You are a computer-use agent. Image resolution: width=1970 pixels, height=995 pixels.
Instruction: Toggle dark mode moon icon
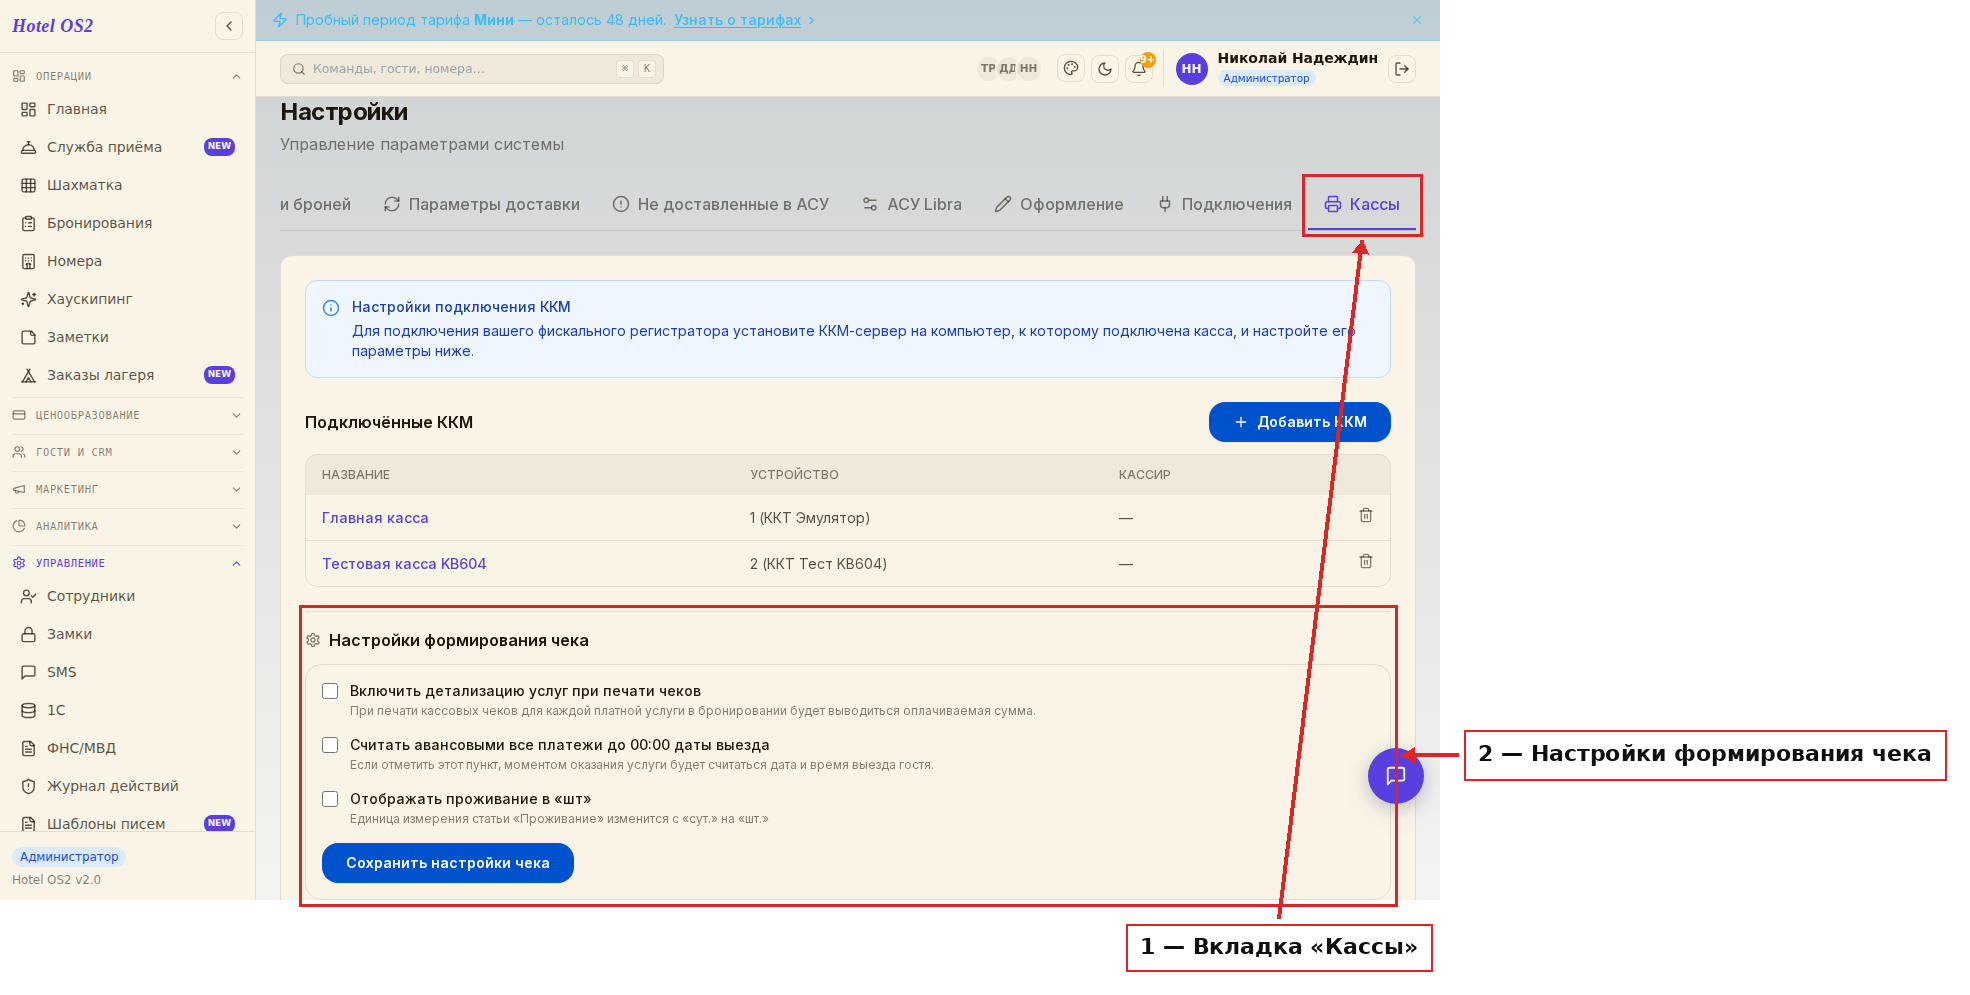pyautogui.click(x=1105, y=69)
